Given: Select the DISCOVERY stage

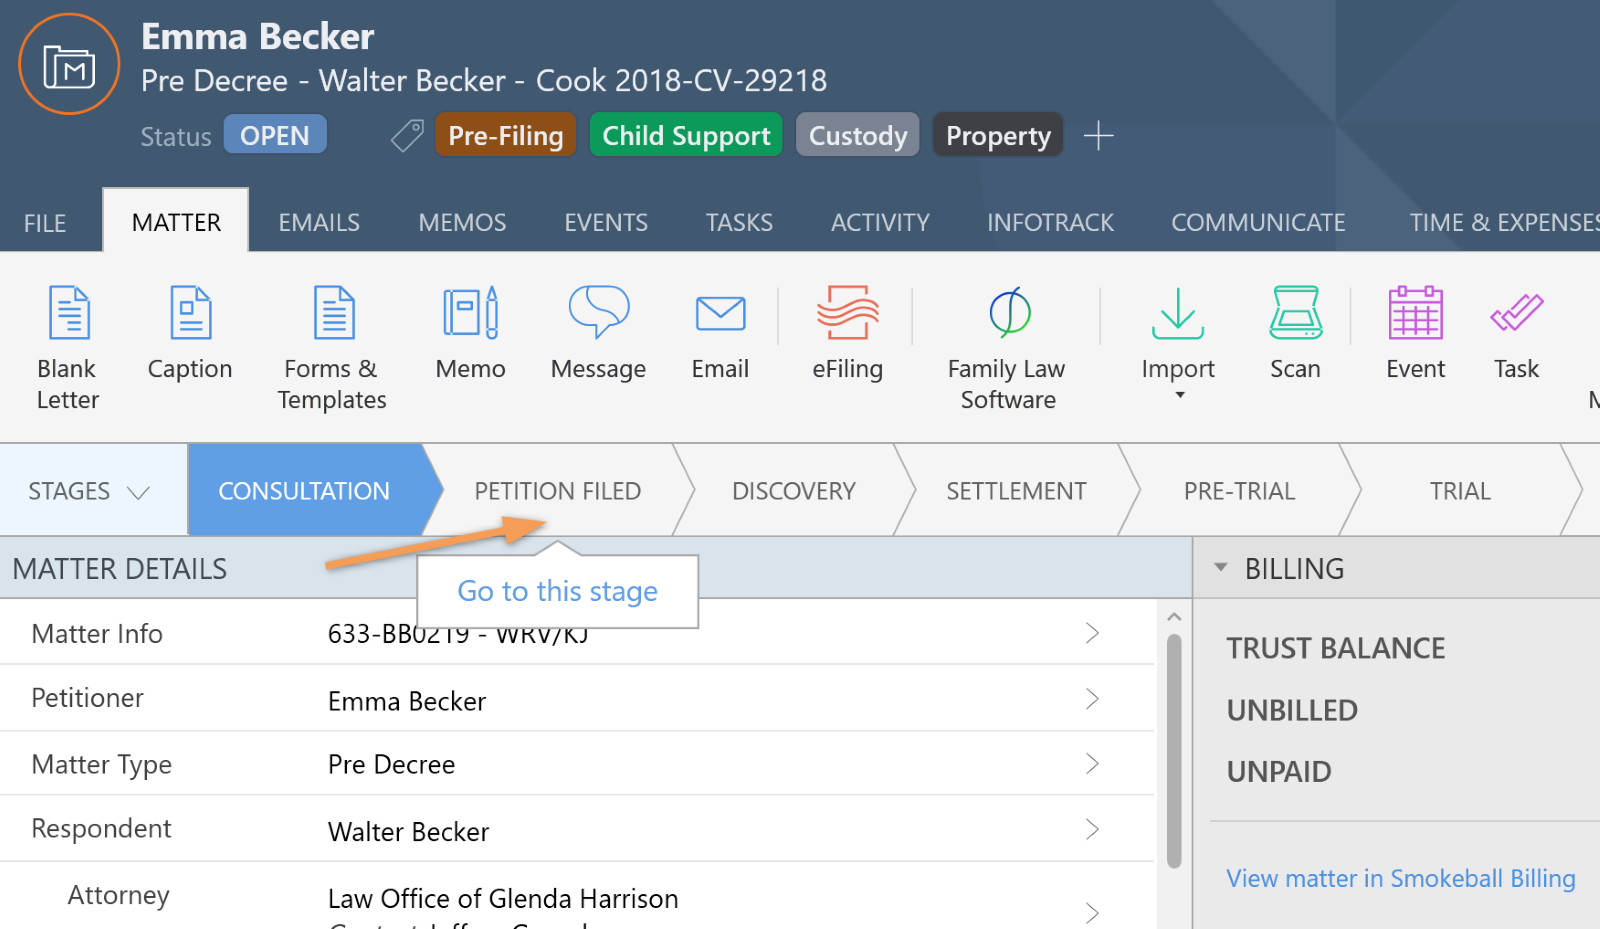Looking at the screenshot, I should [x=794, y=491].
